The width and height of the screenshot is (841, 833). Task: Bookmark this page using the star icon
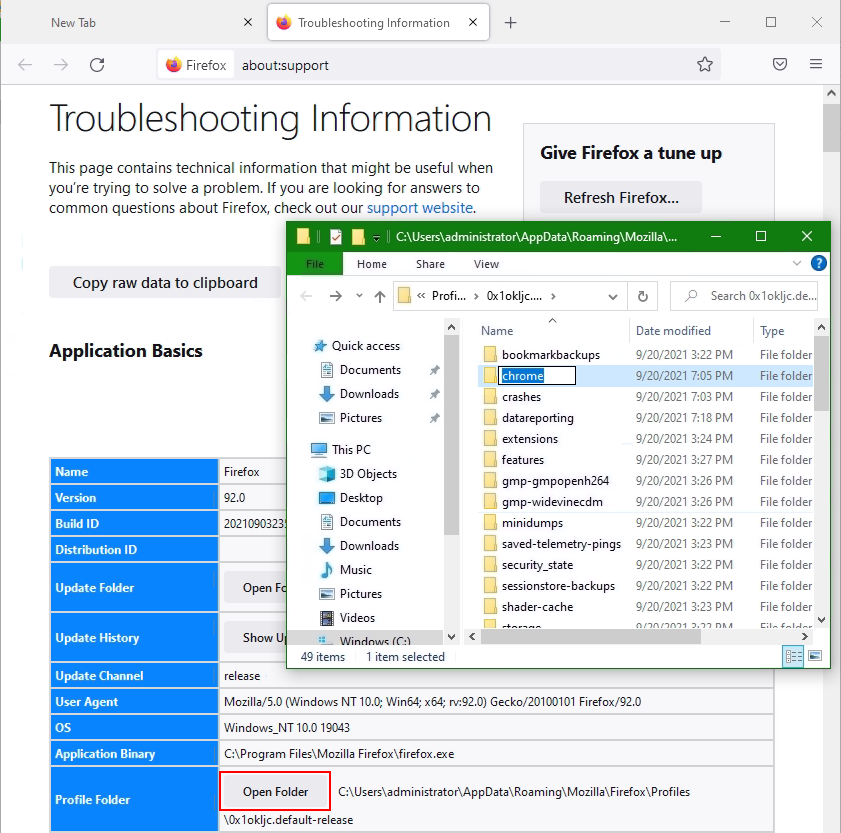pos(705,65)
